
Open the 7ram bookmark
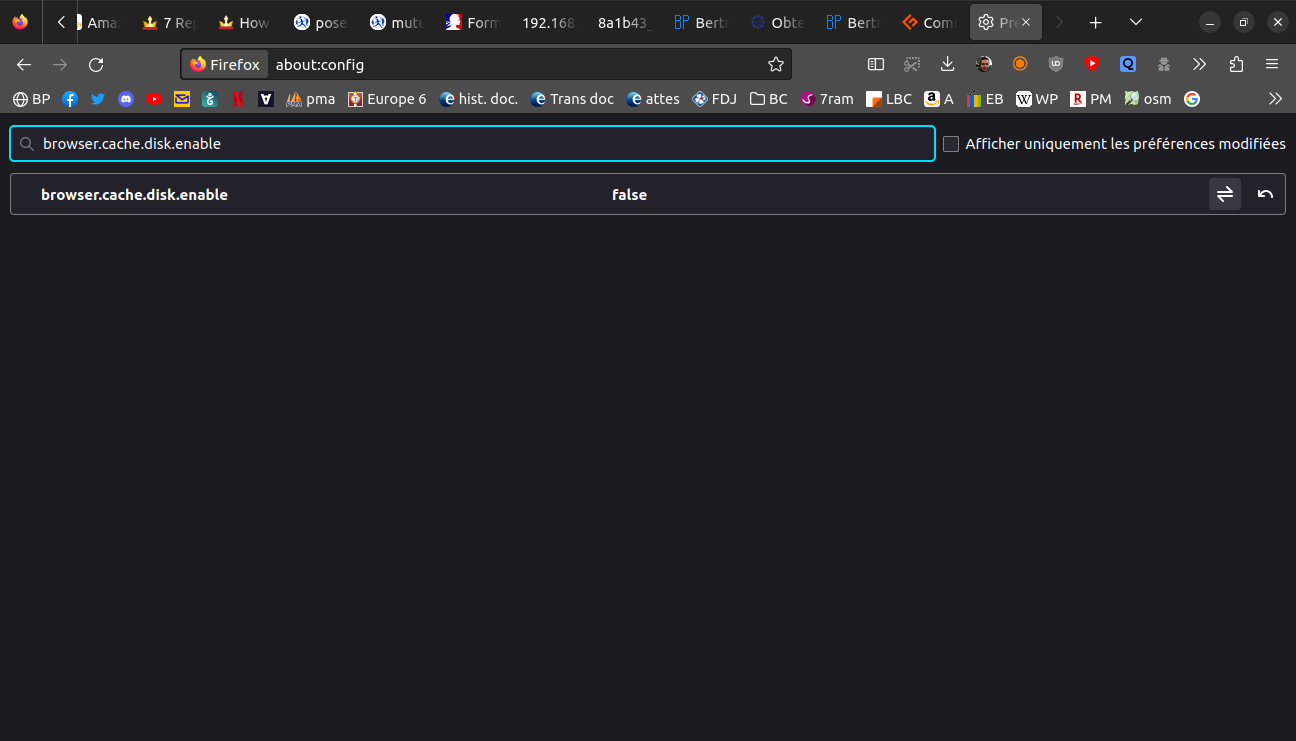827,99
